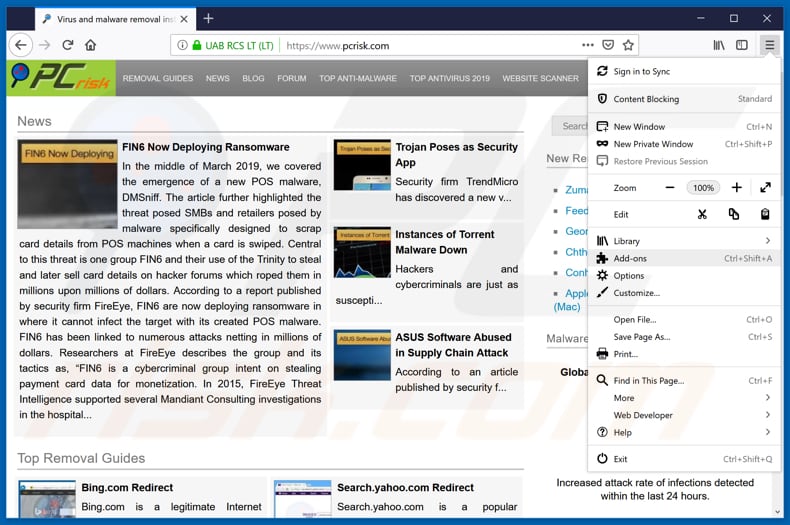This screenshot has width=790, height=525.
Task: Open a New Private Window
Action: 684,144
